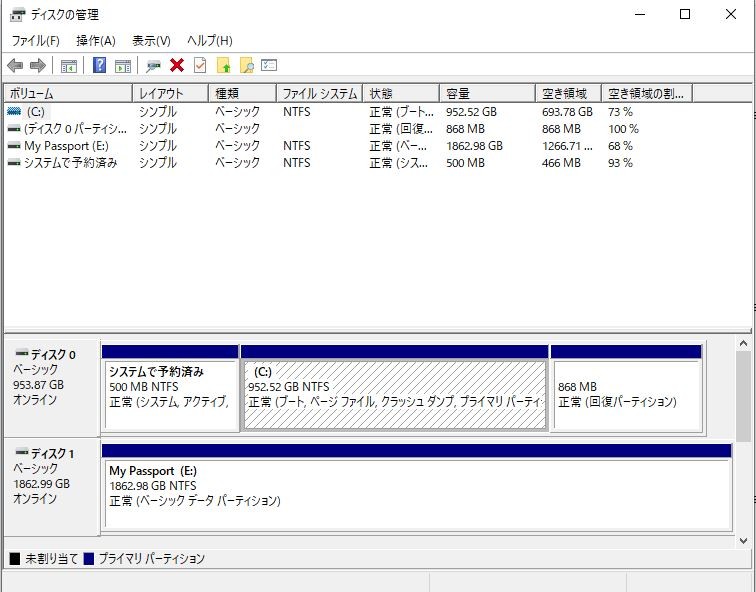Sort by ファイル システム column header
Image resolution: width=756 pixels, height=592 pixels.
[320, 93]
